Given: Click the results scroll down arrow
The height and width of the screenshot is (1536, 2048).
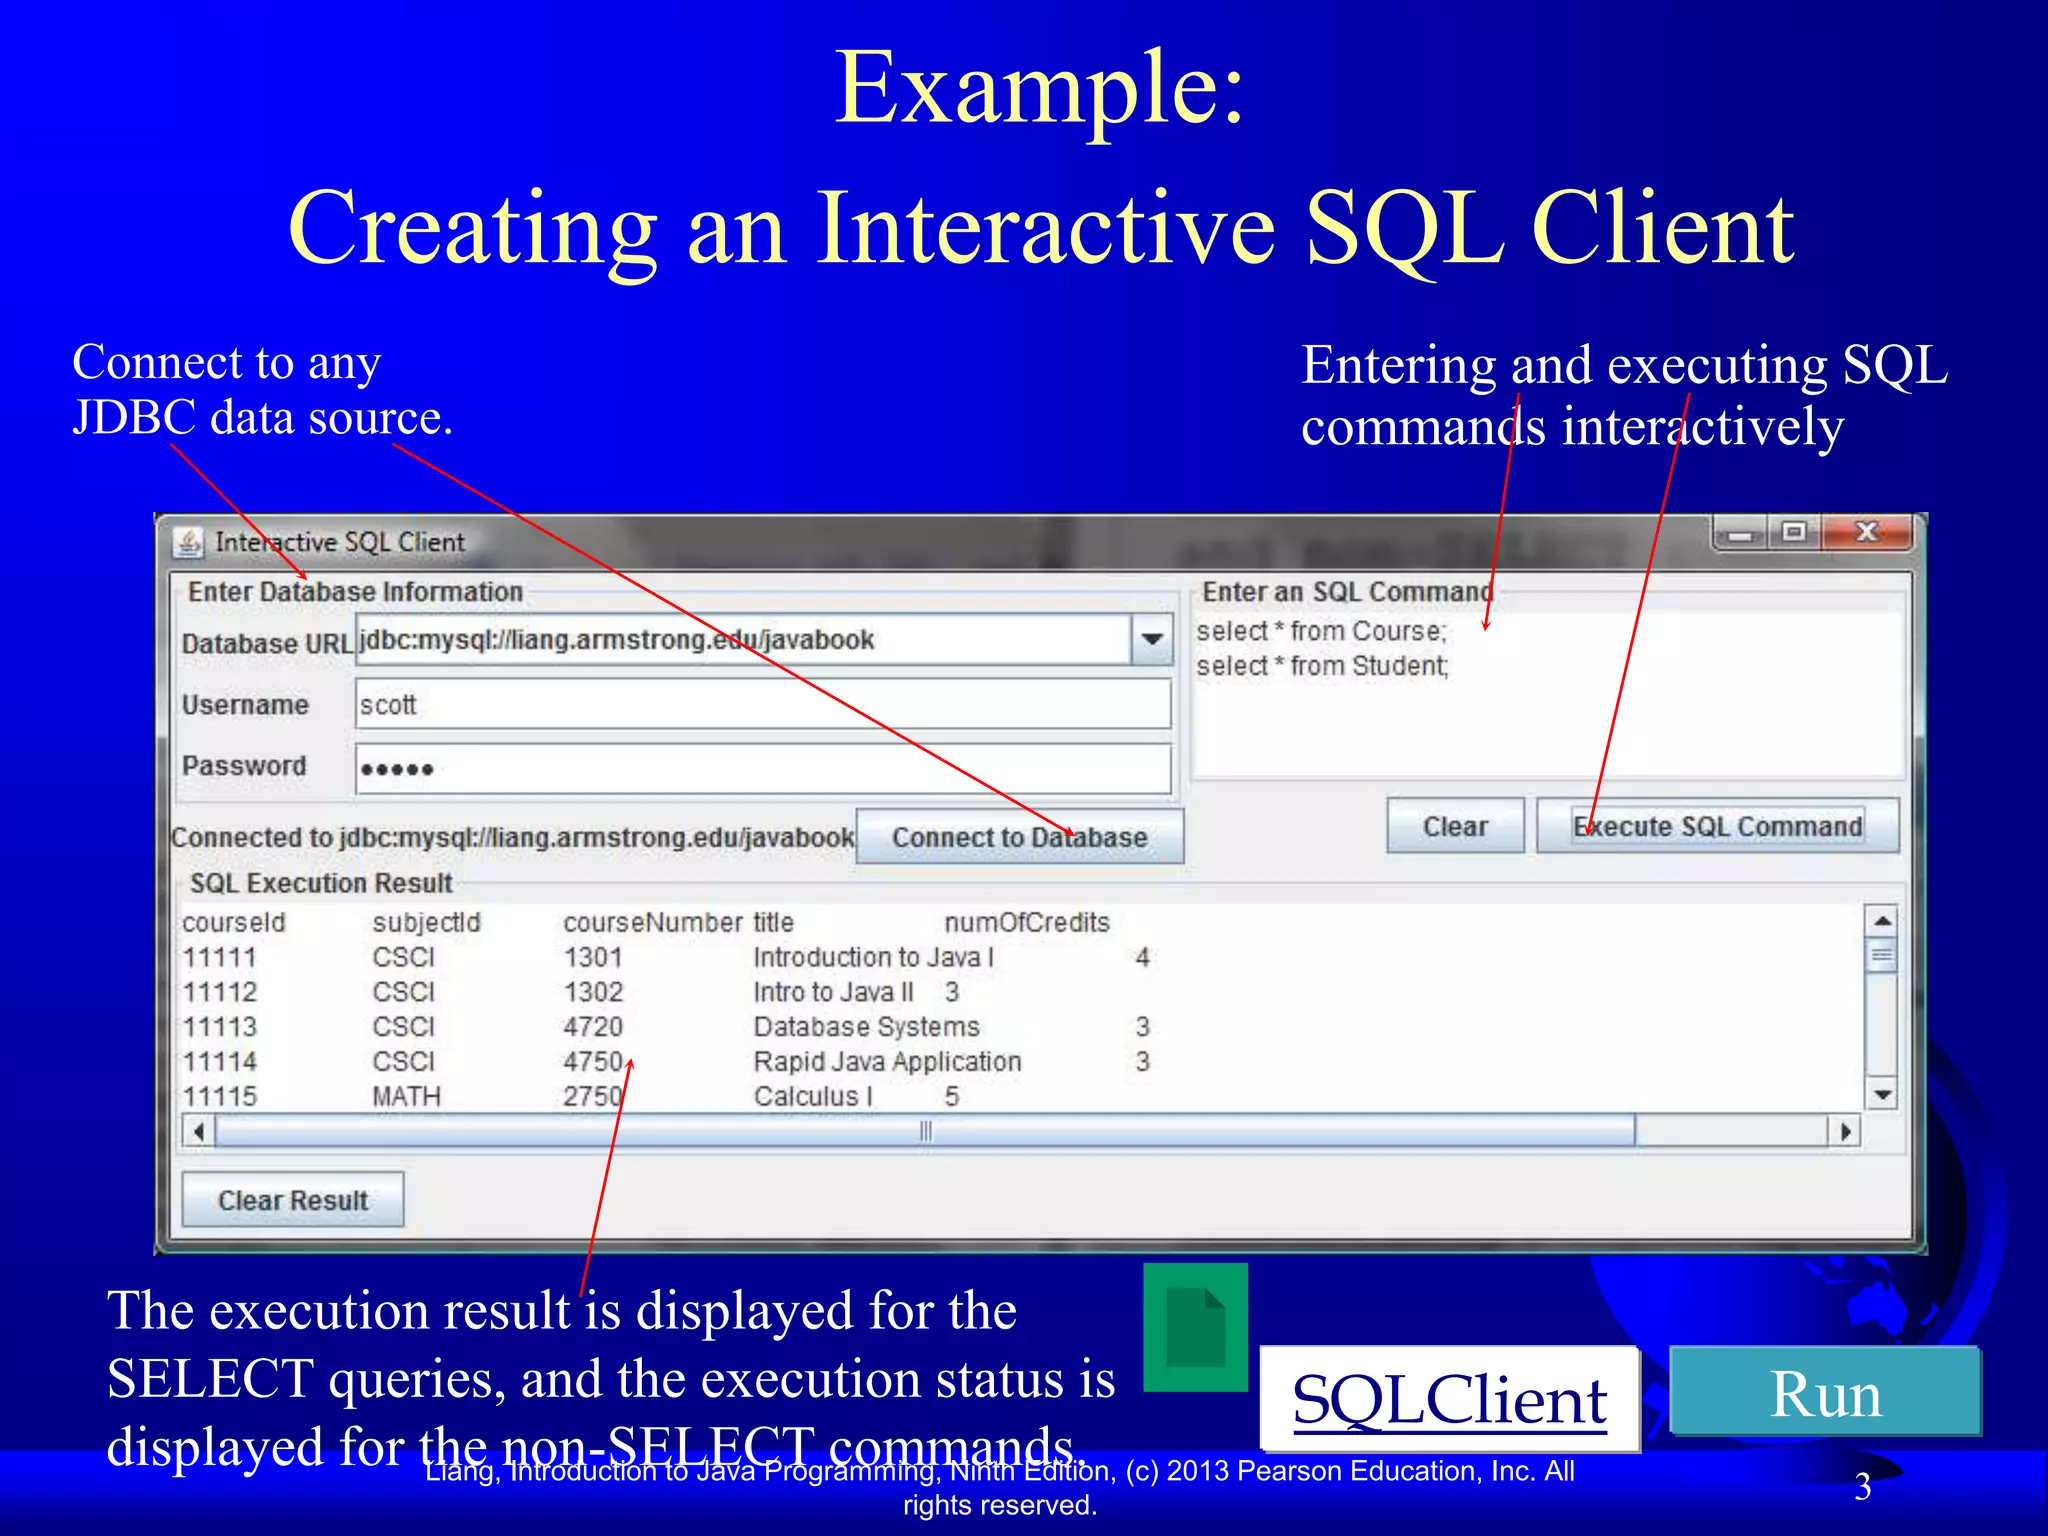Looking at the screenshot, I should [1882, 1095].
